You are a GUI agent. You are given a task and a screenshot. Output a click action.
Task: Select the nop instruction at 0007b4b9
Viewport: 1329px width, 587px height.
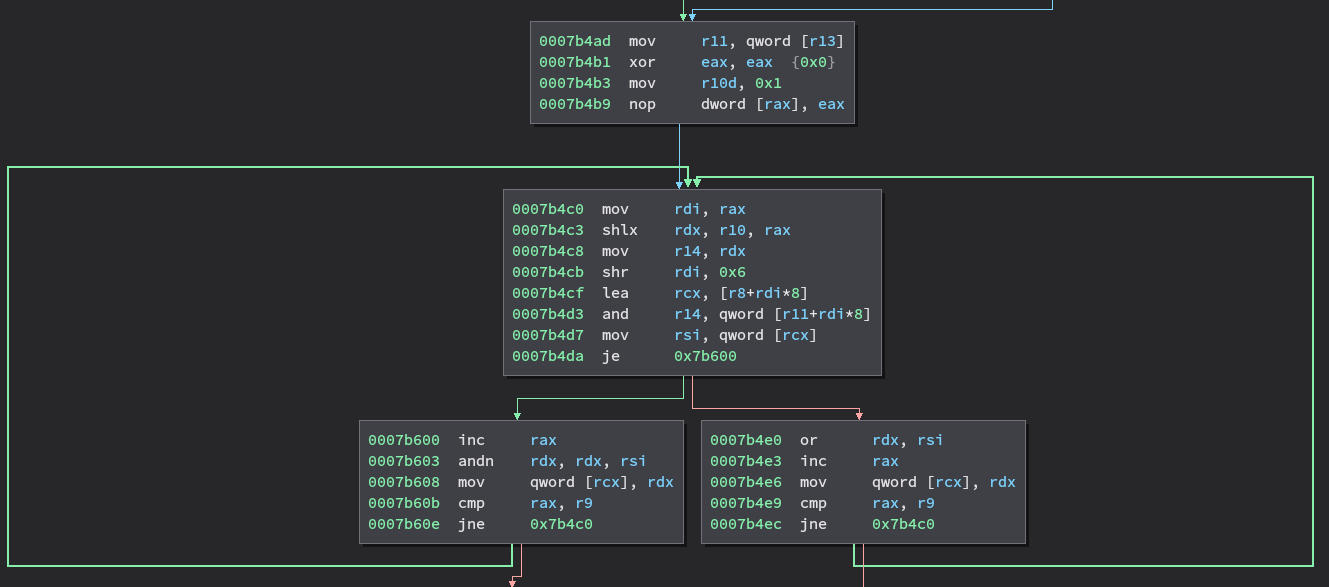pos(641,104)
